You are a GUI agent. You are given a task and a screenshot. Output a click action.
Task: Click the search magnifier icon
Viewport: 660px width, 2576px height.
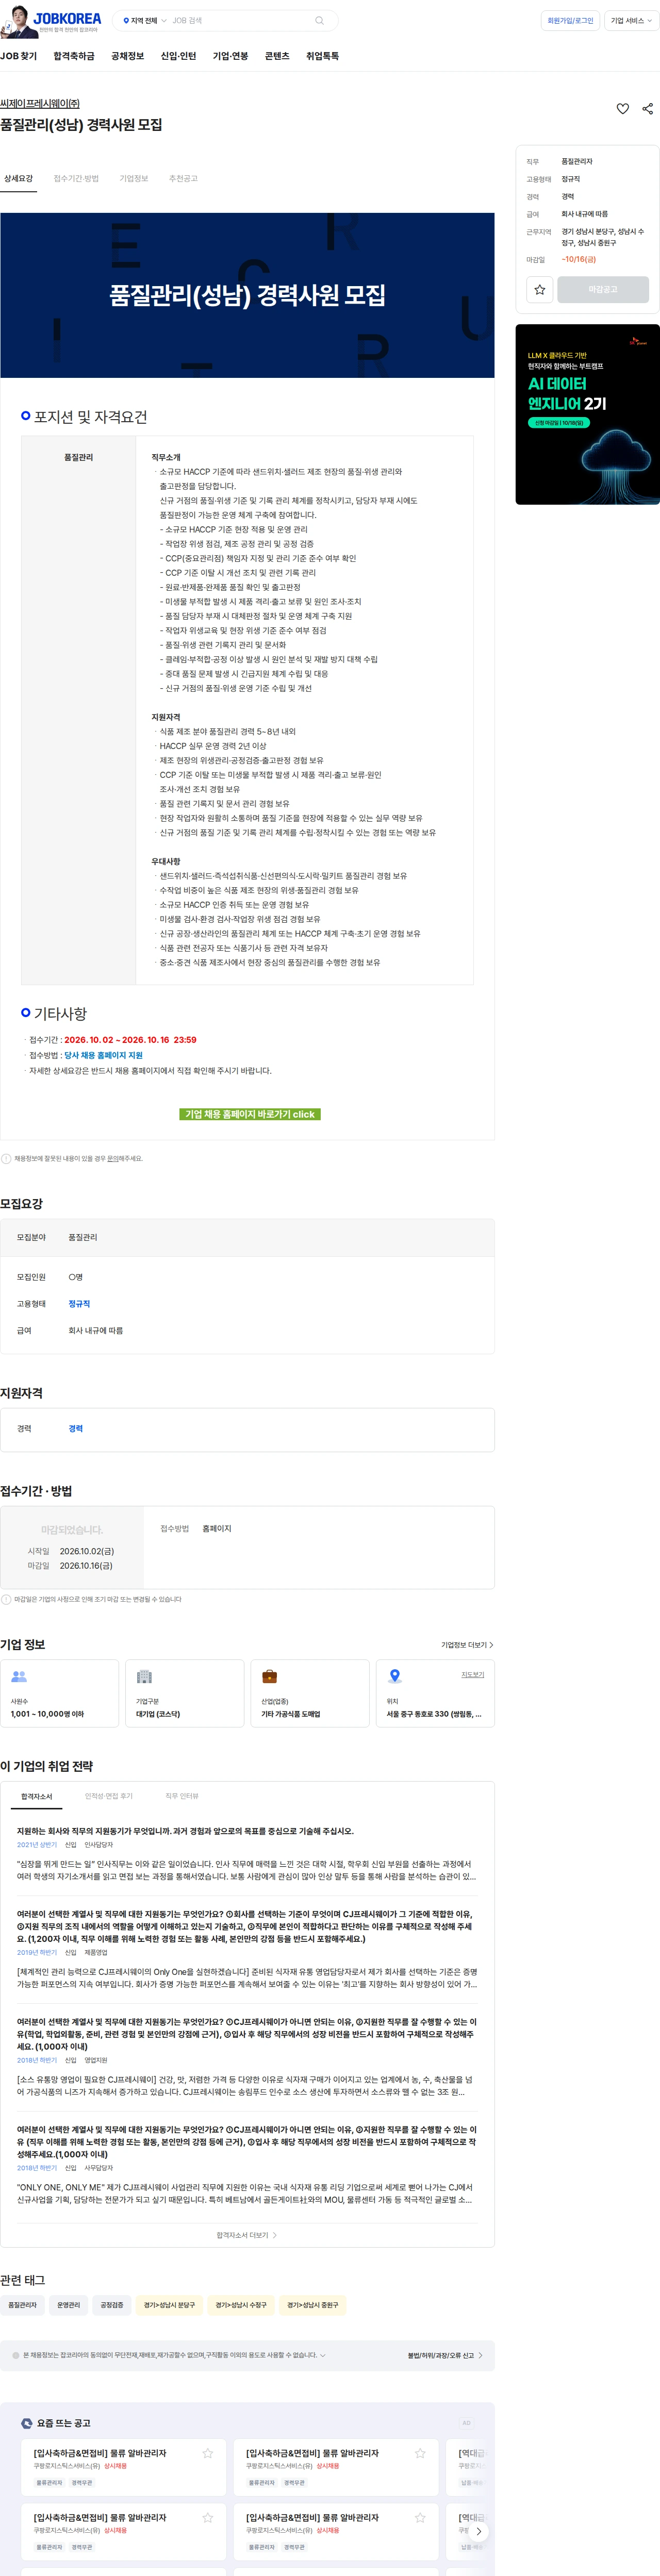[319, 20]
